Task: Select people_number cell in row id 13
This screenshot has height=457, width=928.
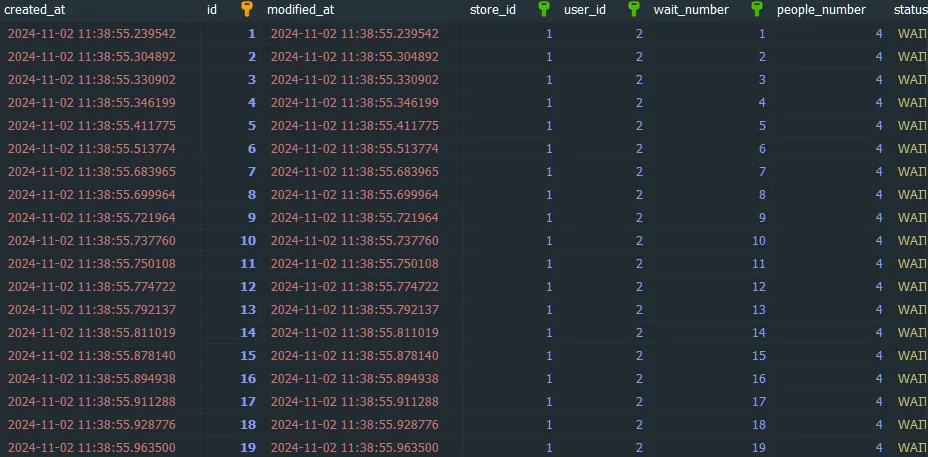Action: pyautogui.click(x=879, y=310)
